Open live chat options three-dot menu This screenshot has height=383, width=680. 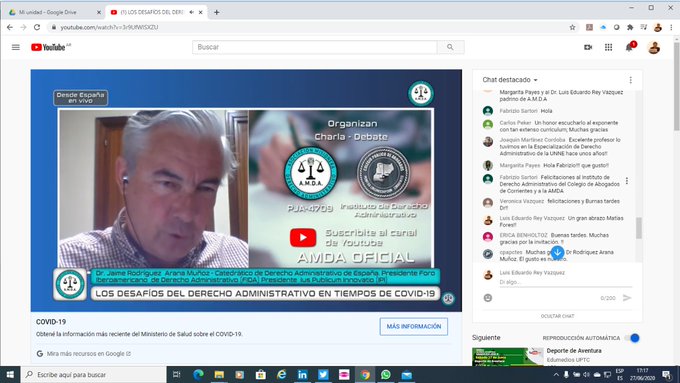pos(631,80)
